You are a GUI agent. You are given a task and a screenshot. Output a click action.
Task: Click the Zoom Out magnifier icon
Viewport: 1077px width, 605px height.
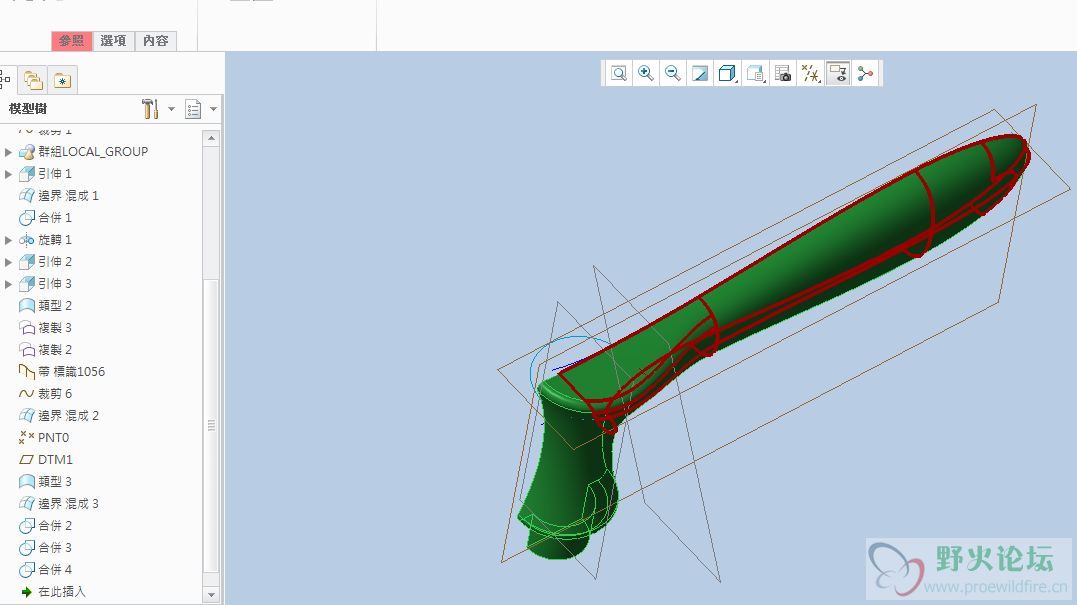point(673,73)
